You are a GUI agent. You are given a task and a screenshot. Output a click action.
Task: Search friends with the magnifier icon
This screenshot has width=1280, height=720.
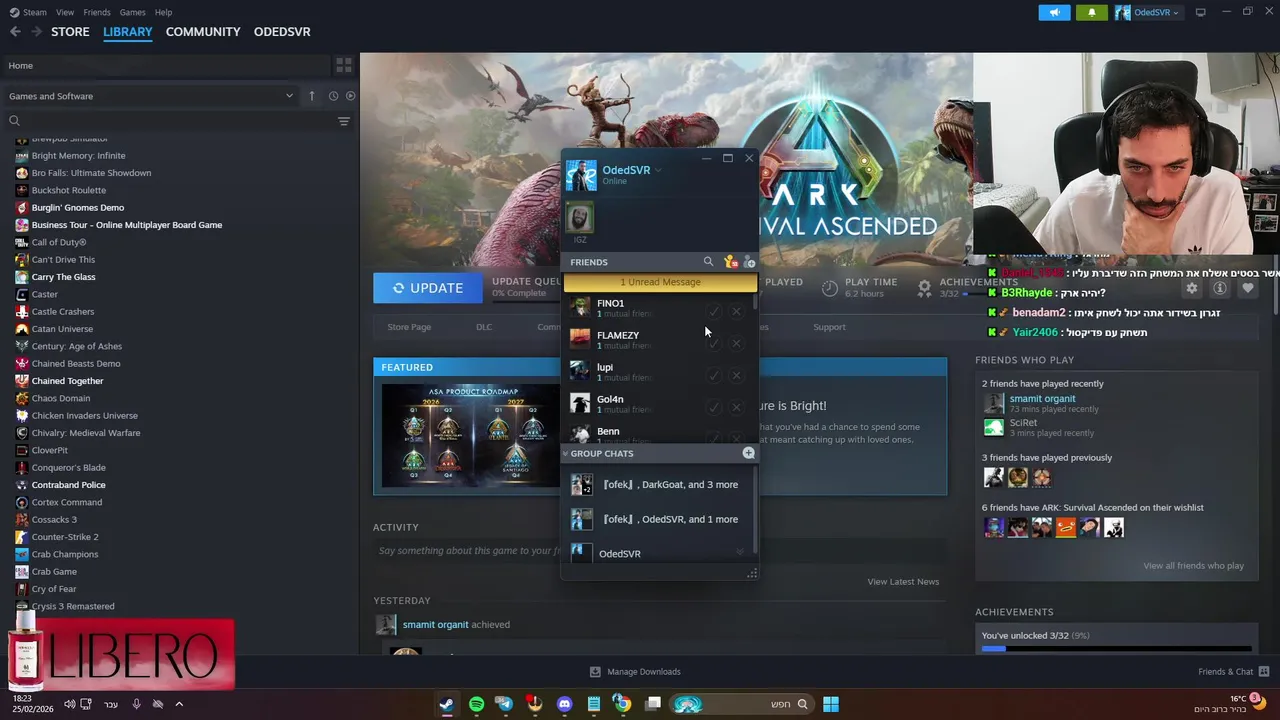708,262
